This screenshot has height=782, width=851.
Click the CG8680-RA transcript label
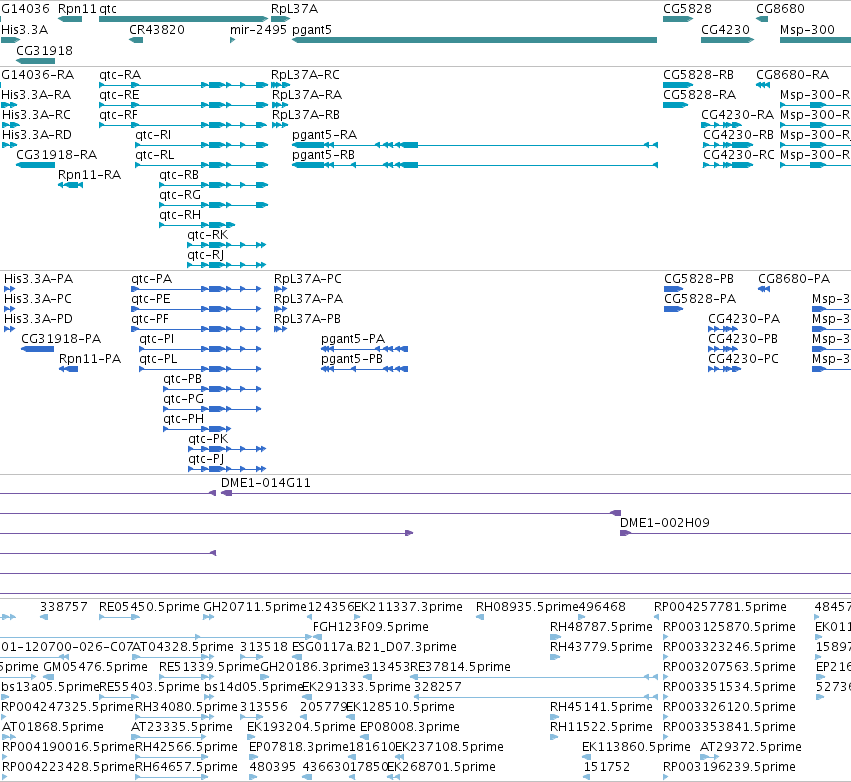[x=792, y=75]
